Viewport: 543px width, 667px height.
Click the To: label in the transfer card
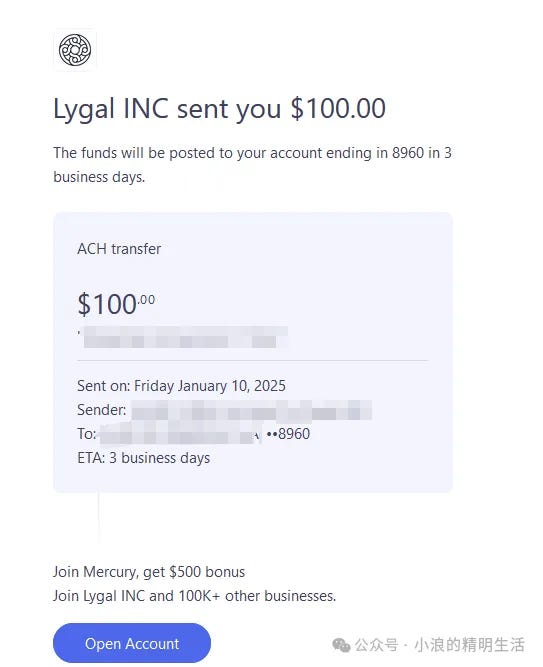(x=87, y=434)
